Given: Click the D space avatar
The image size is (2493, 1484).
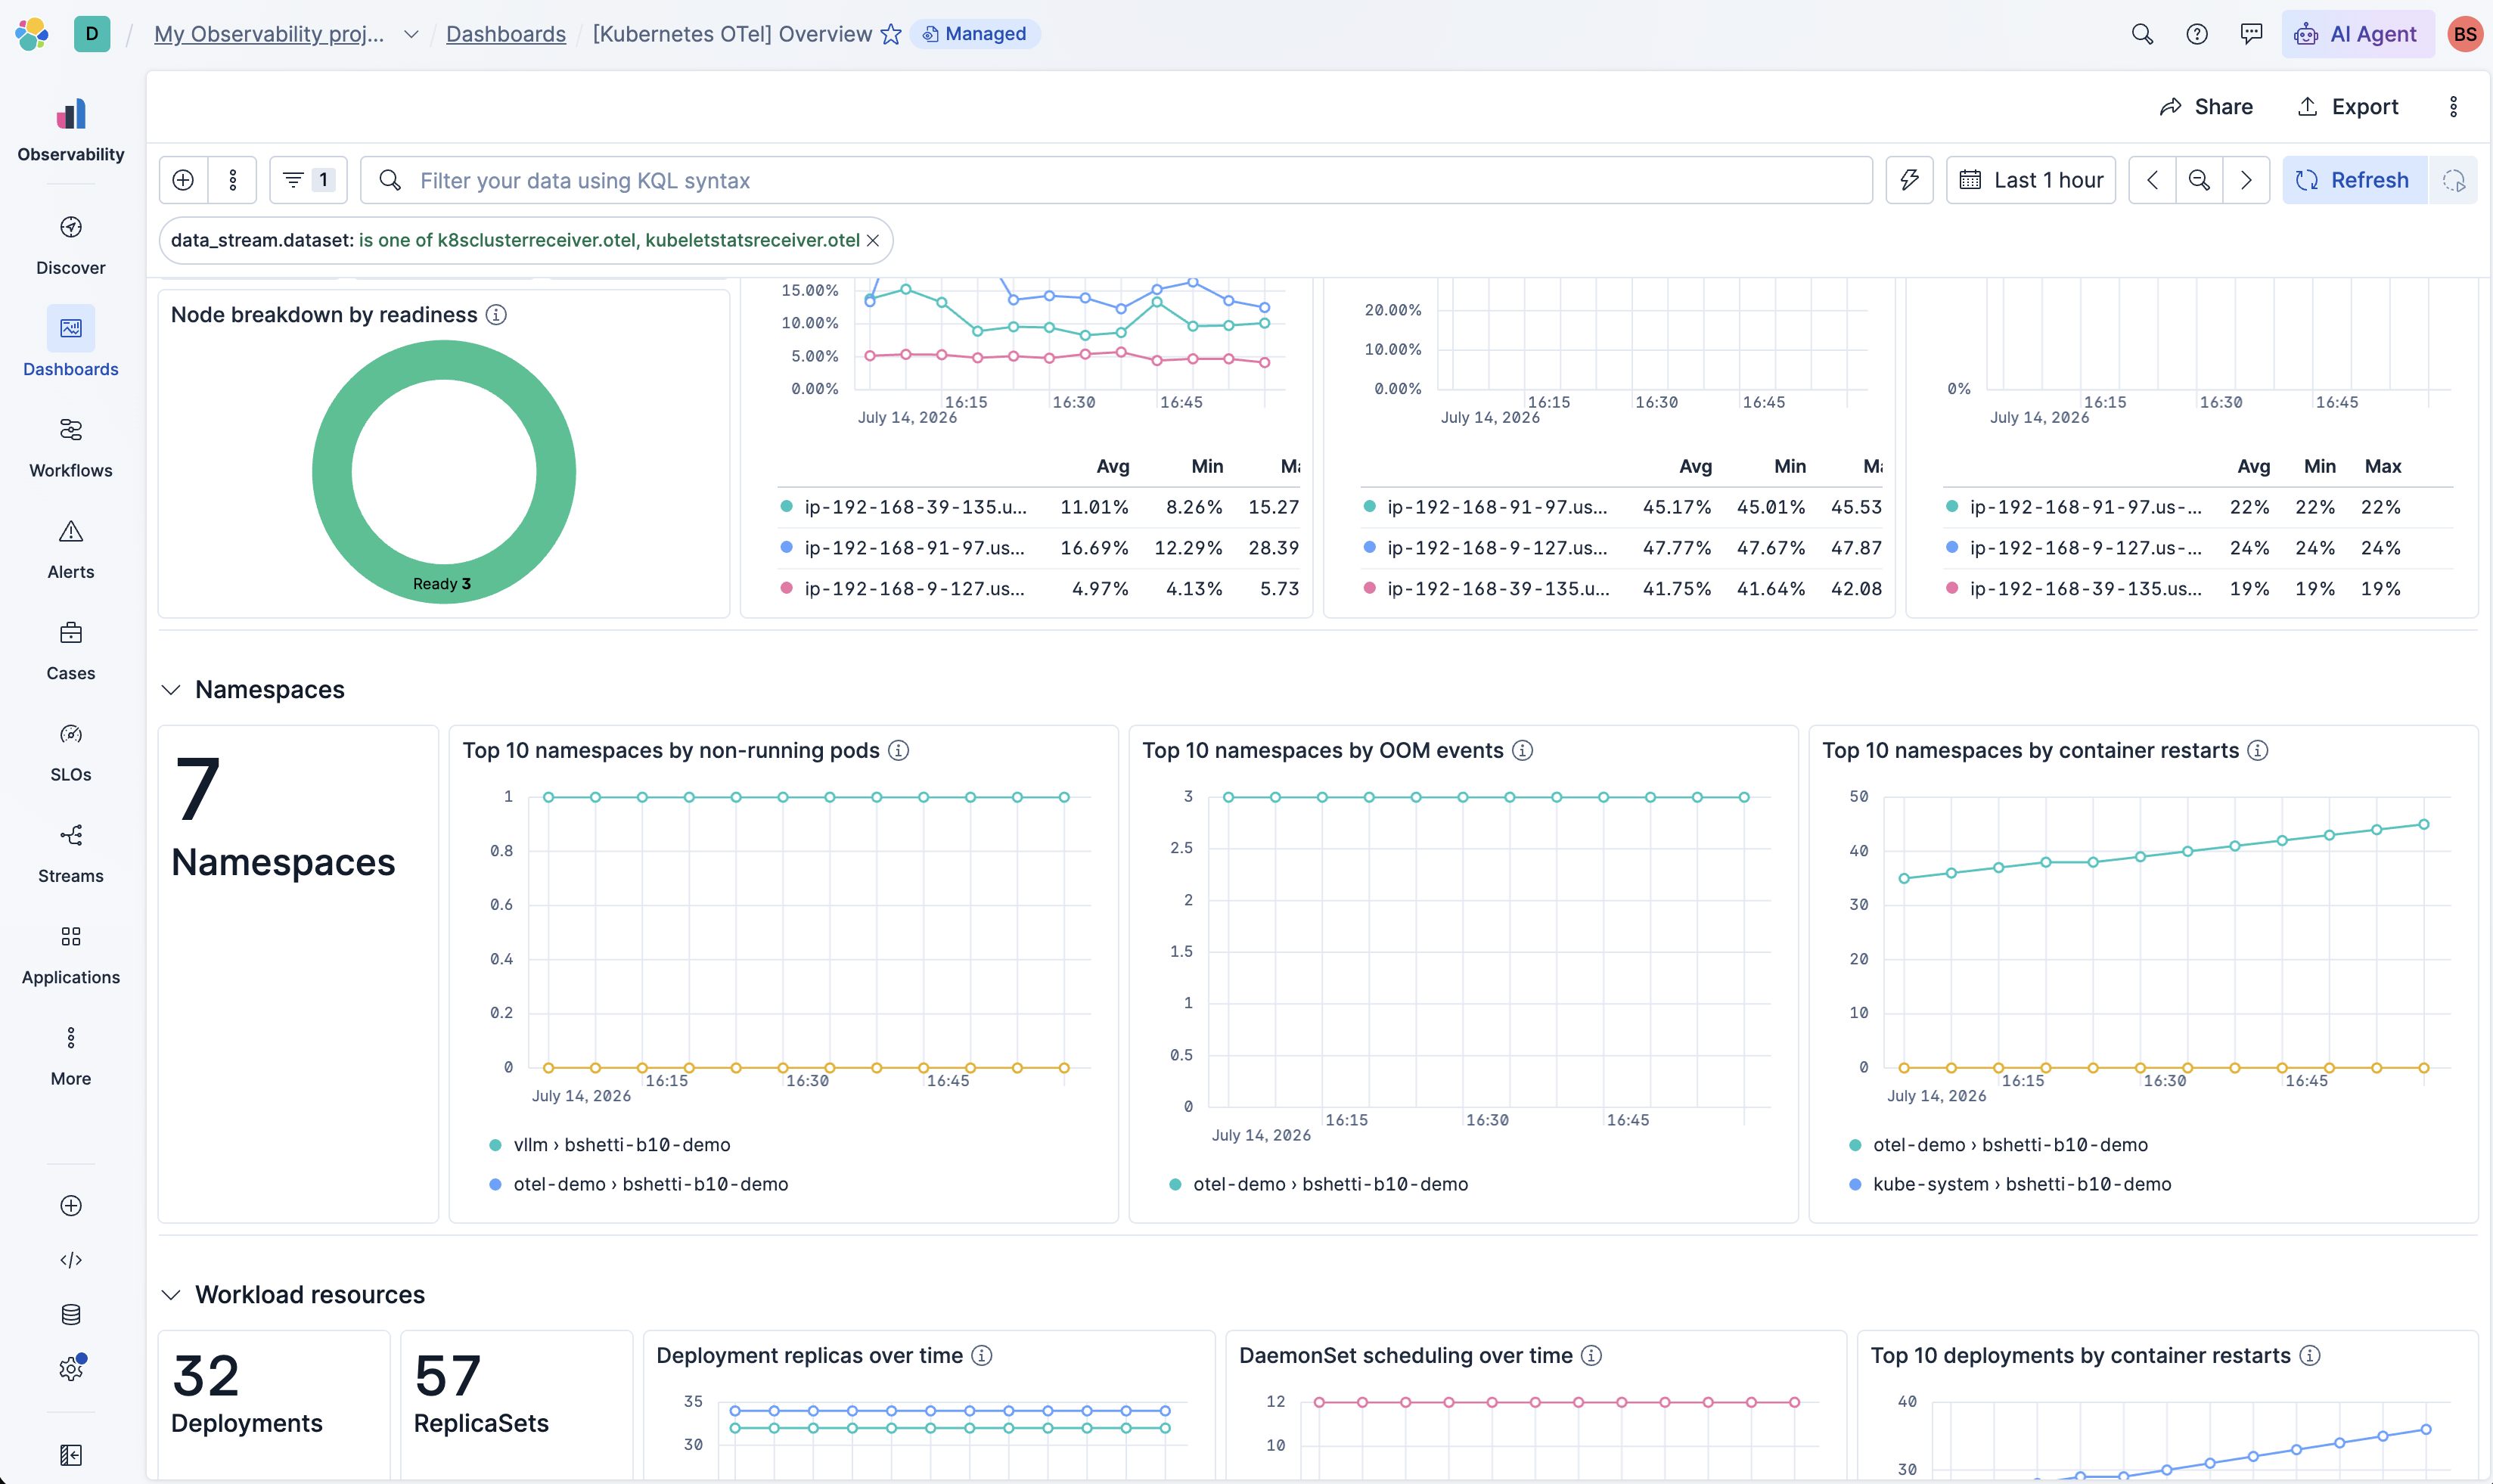Looking at the screenshot, I should click(x=92, y=34).
